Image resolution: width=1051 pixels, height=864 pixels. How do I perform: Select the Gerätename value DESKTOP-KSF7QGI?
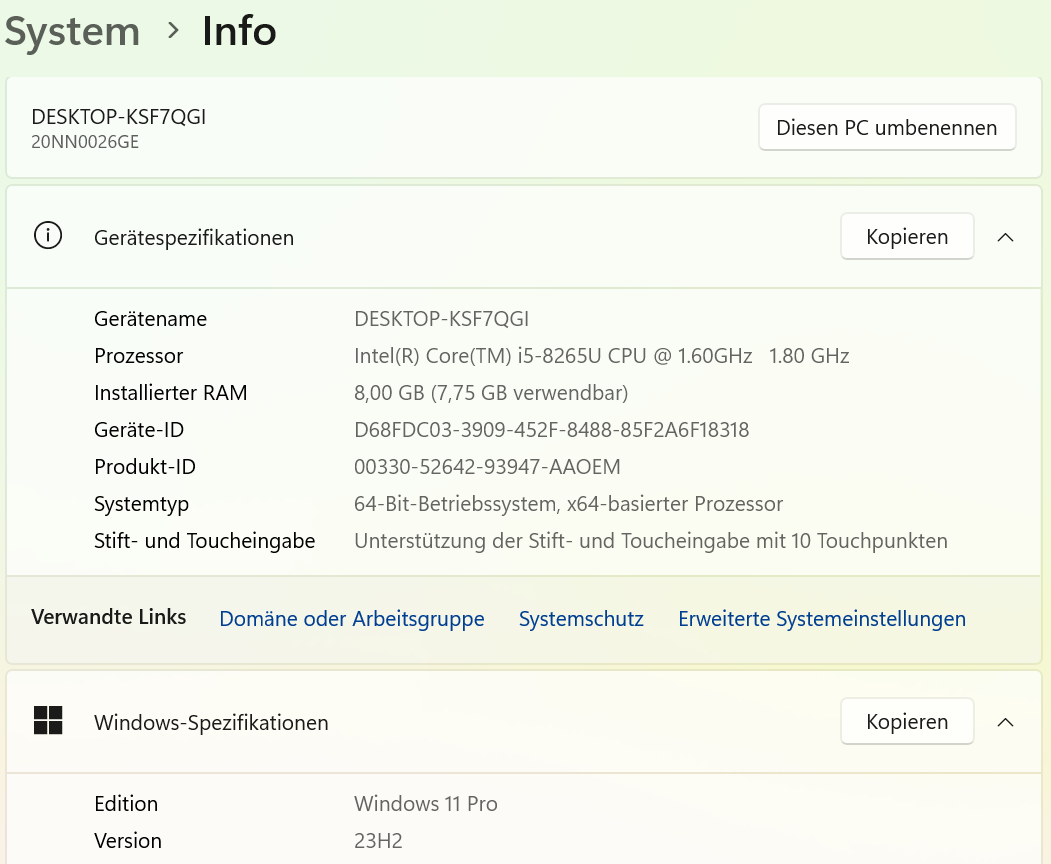pyautogui.click(x=442, y=319)
